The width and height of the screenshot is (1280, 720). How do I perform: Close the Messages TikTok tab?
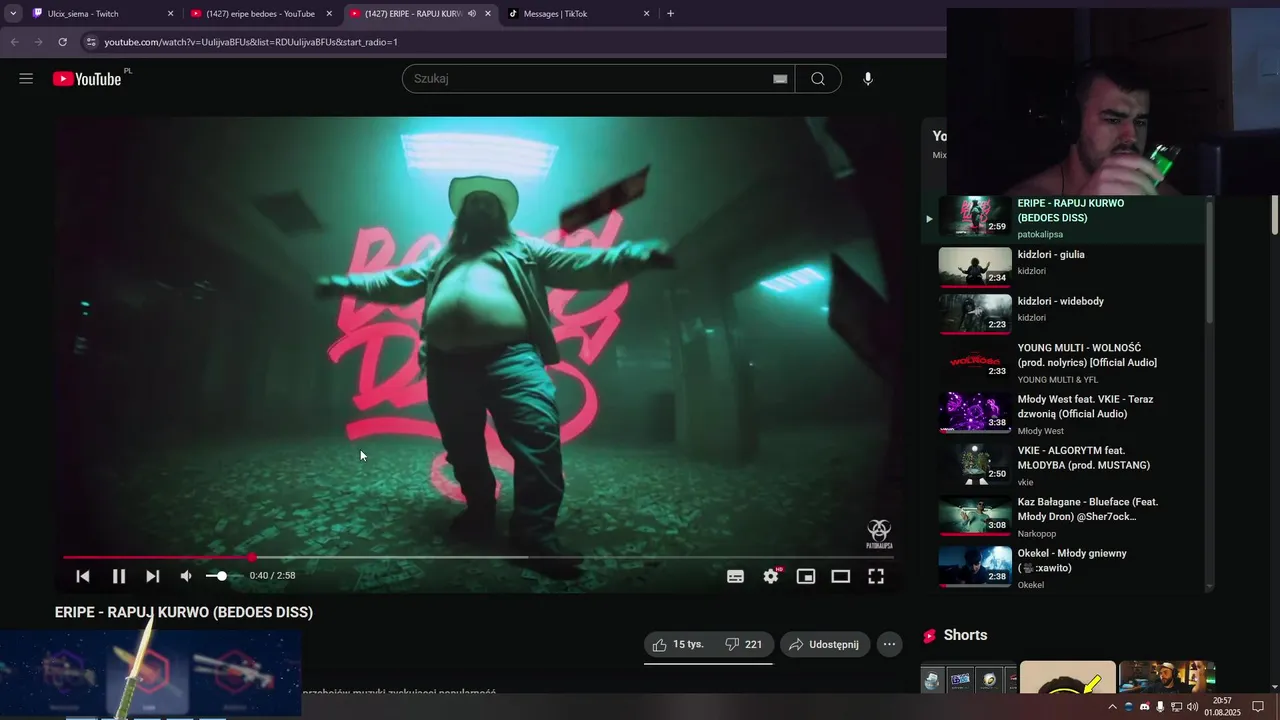(647, 14)
